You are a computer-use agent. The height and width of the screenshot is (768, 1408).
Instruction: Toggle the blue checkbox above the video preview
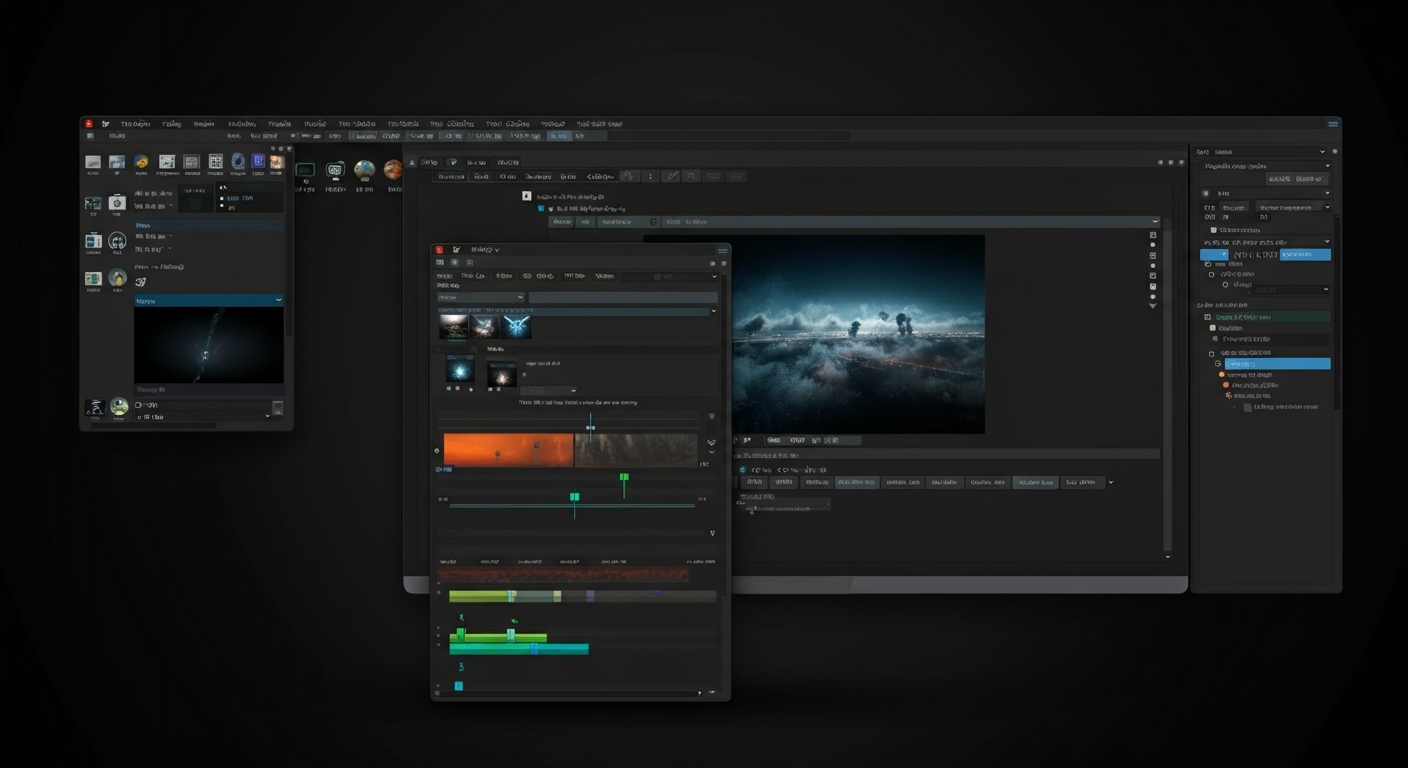coord(541,209)
